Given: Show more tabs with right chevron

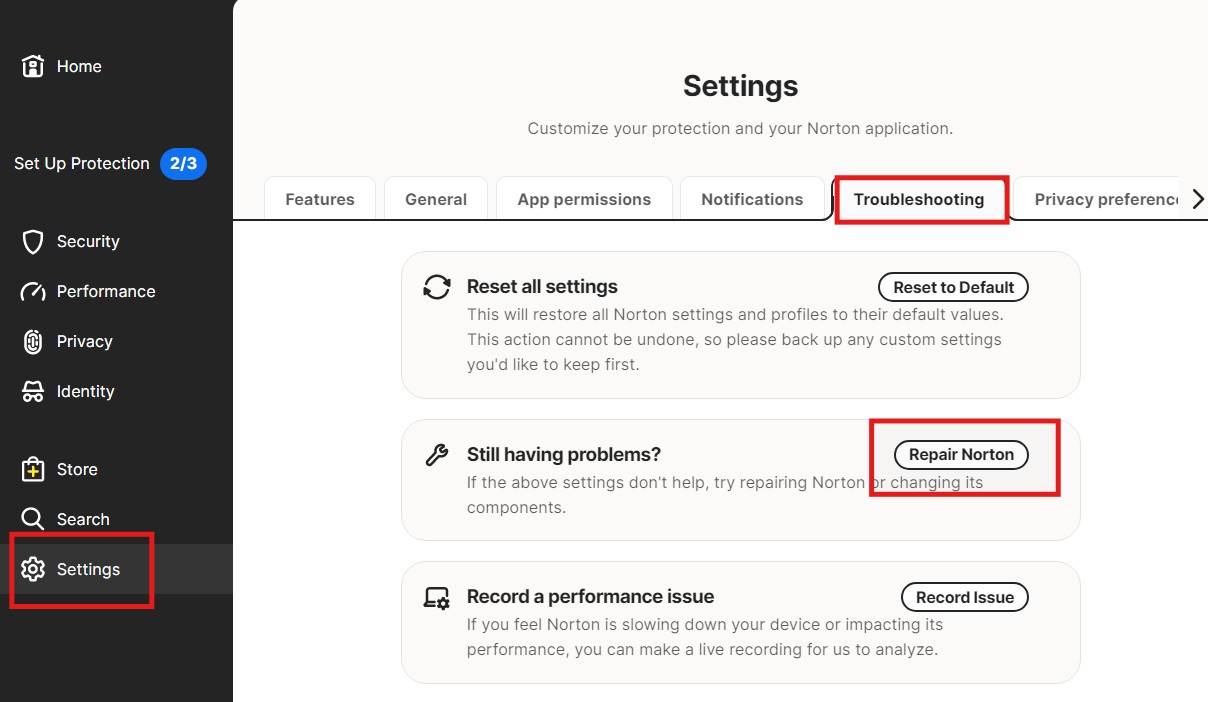Looking at the screenshot, I should [1198, 199].
